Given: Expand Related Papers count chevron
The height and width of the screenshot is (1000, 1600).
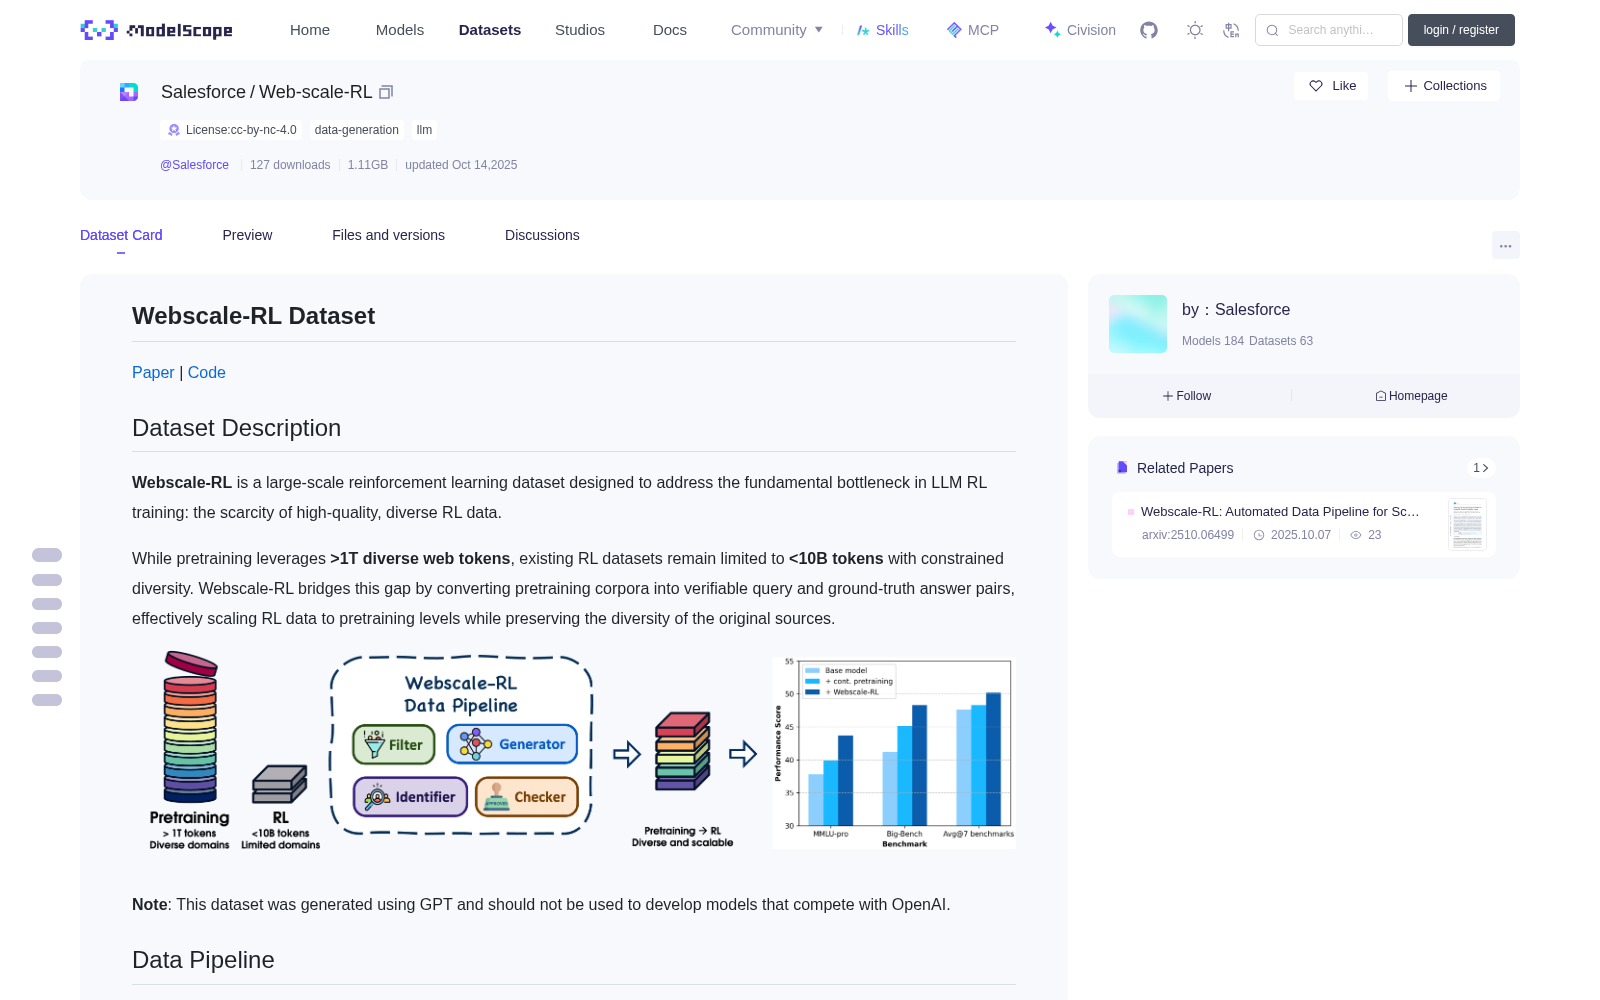Looking at the screenshot, I should [1481, 468].
